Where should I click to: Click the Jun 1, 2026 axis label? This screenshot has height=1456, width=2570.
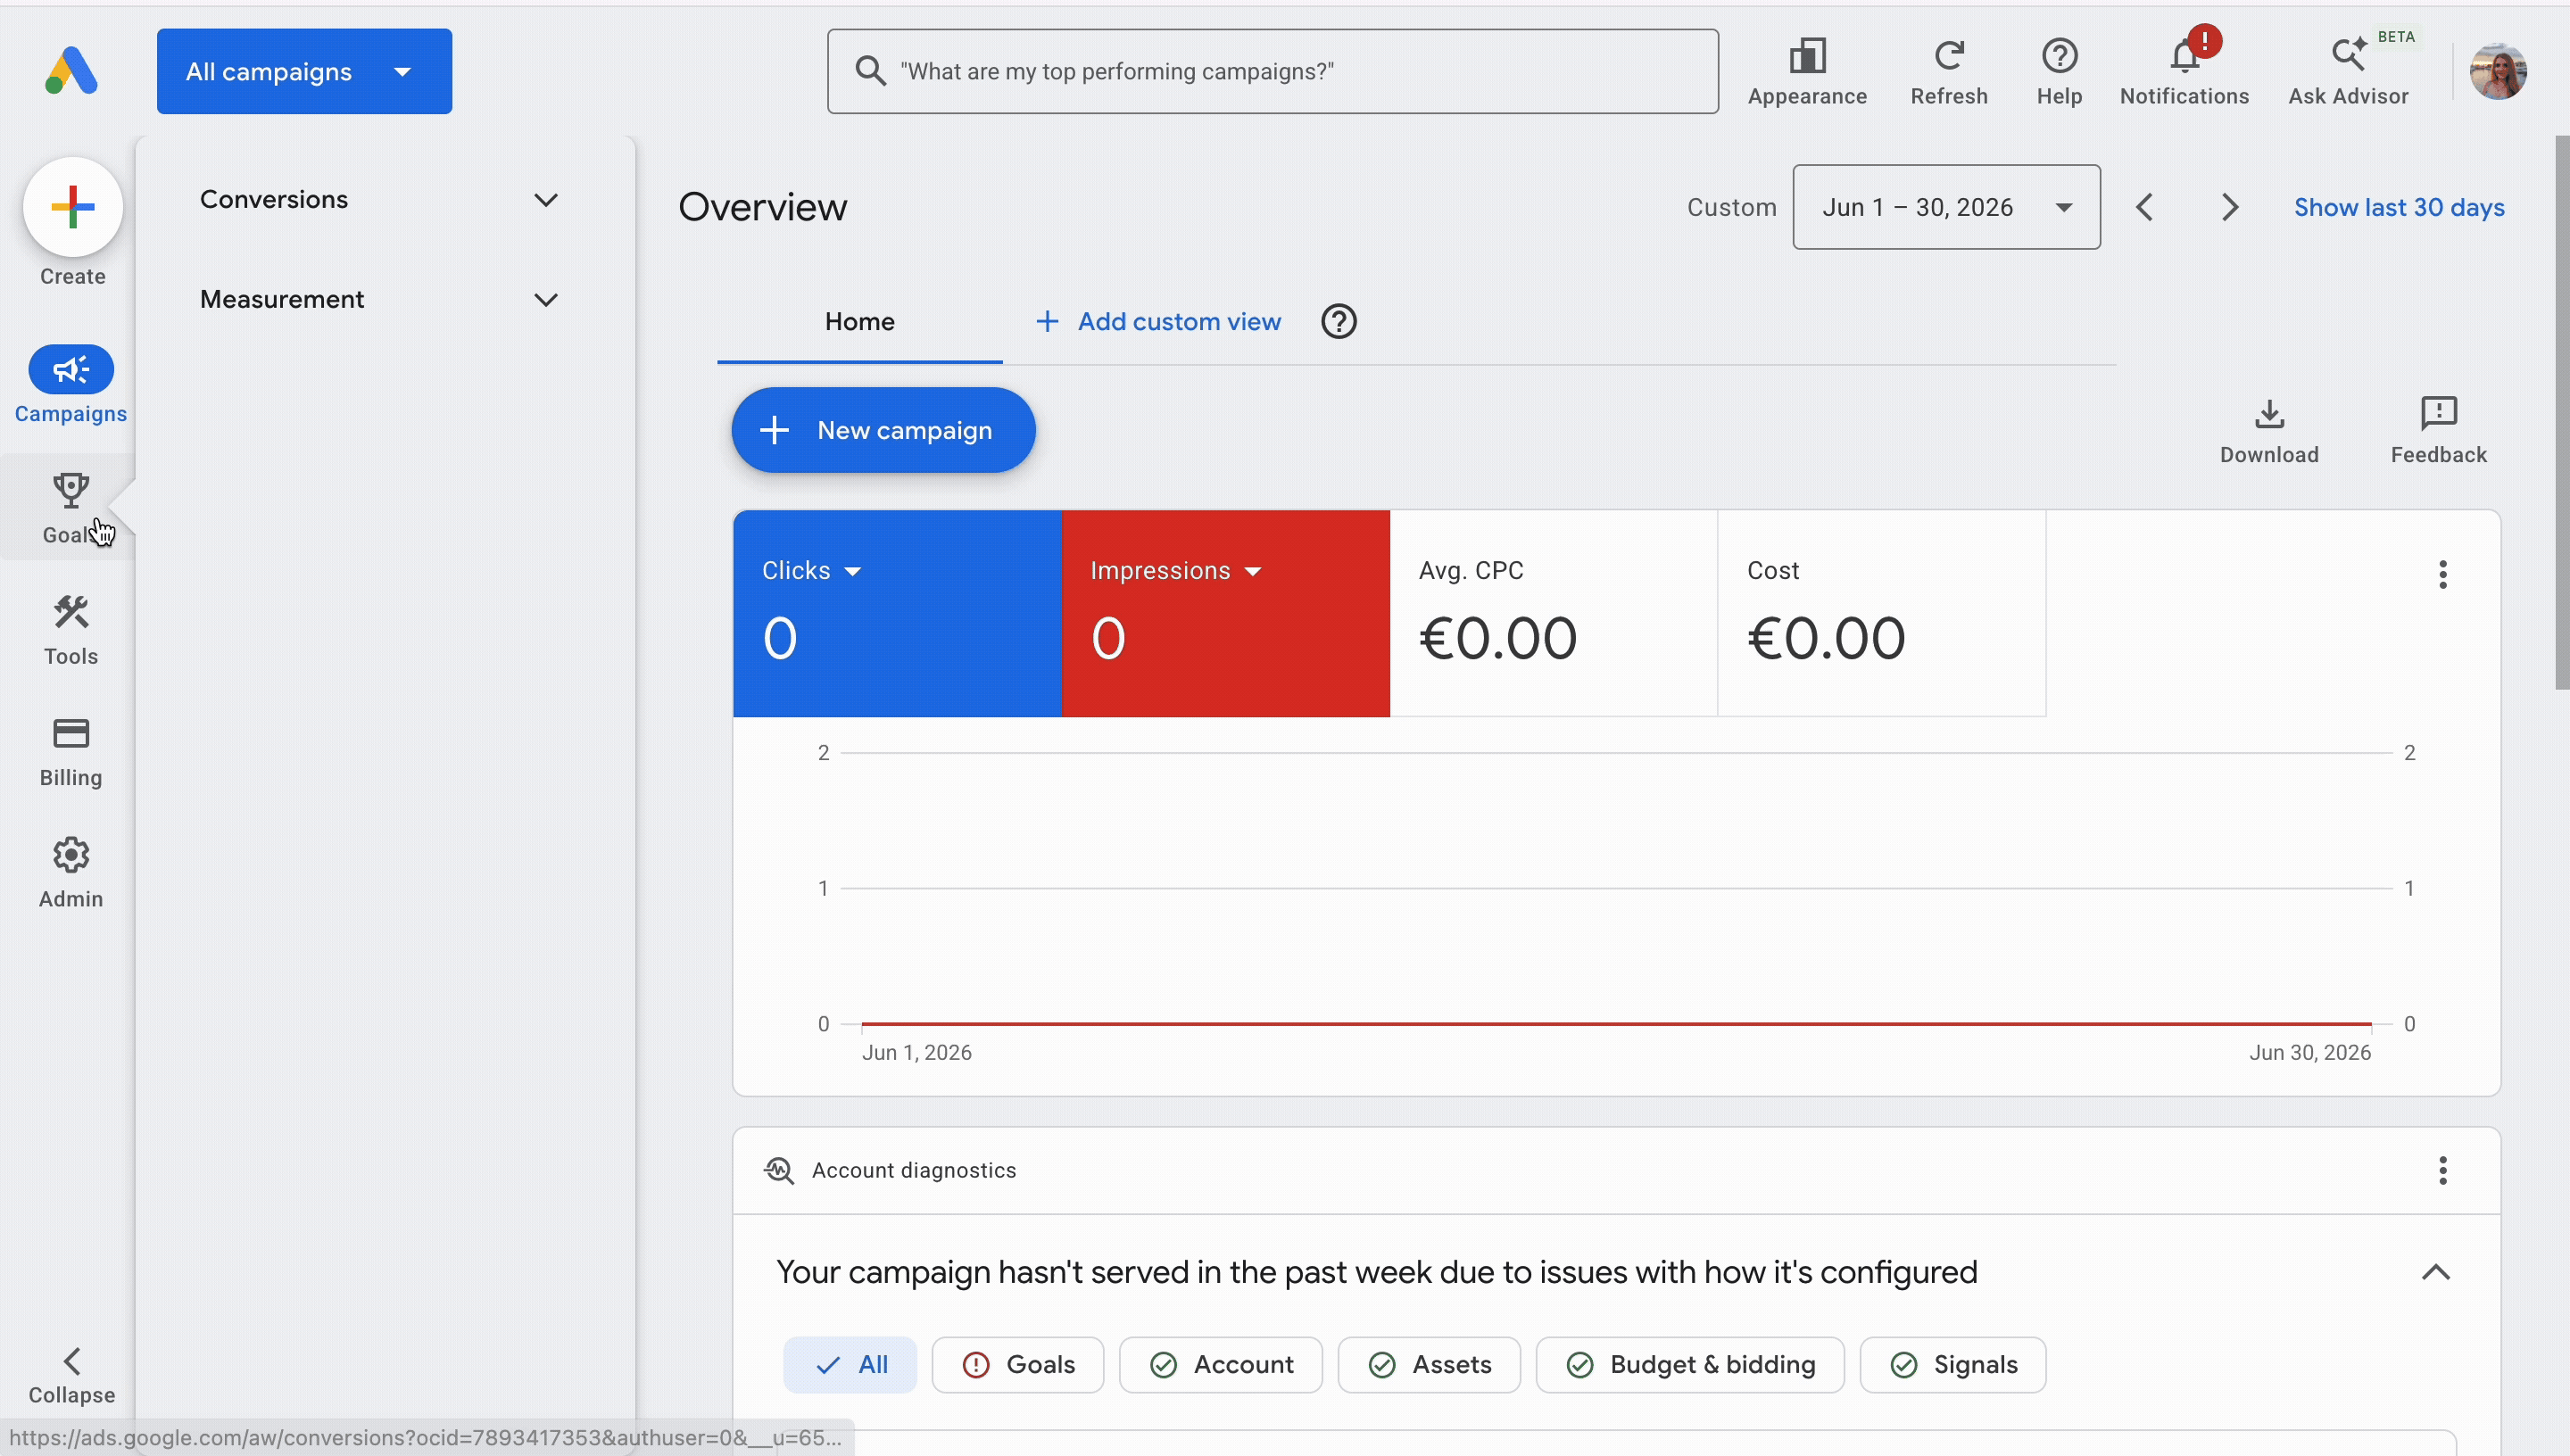916,1052
